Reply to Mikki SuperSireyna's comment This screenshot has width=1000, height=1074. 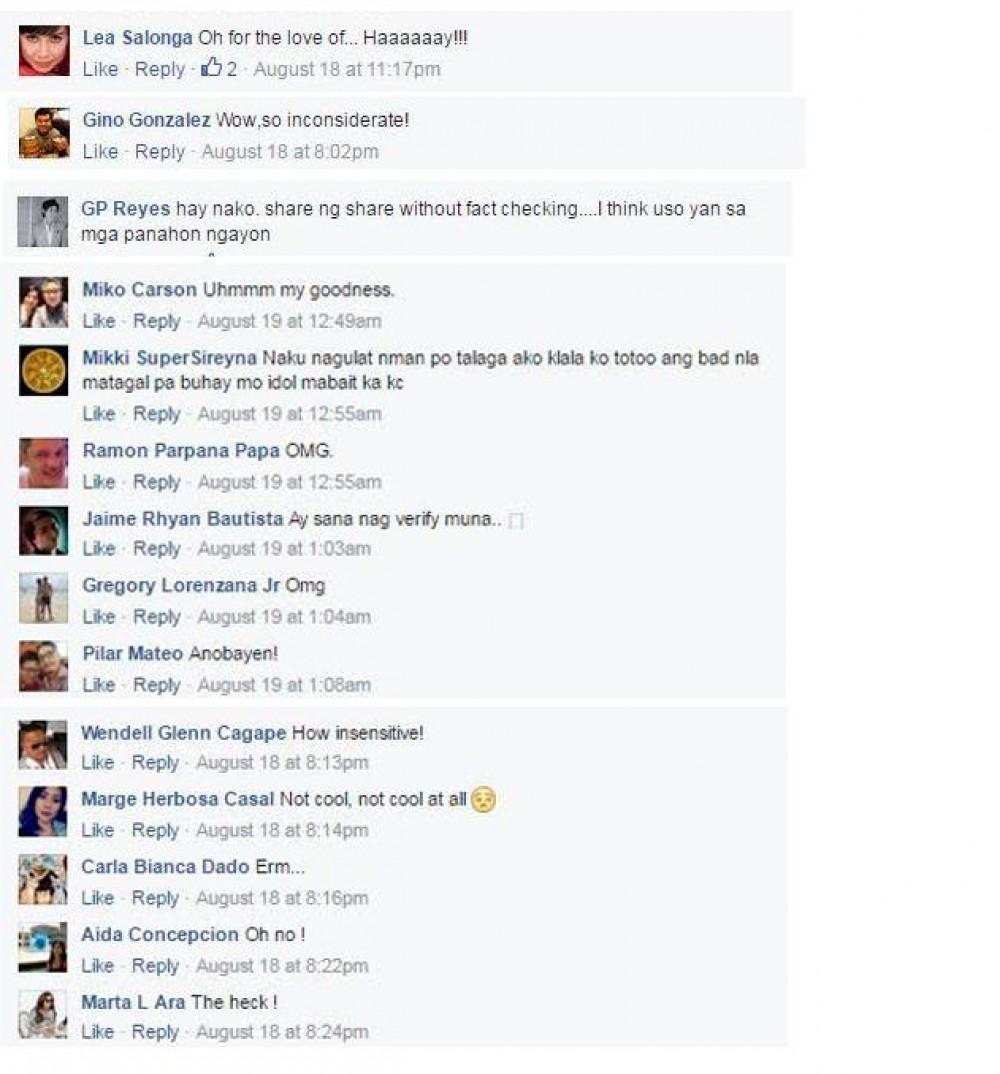pos(157,414)
